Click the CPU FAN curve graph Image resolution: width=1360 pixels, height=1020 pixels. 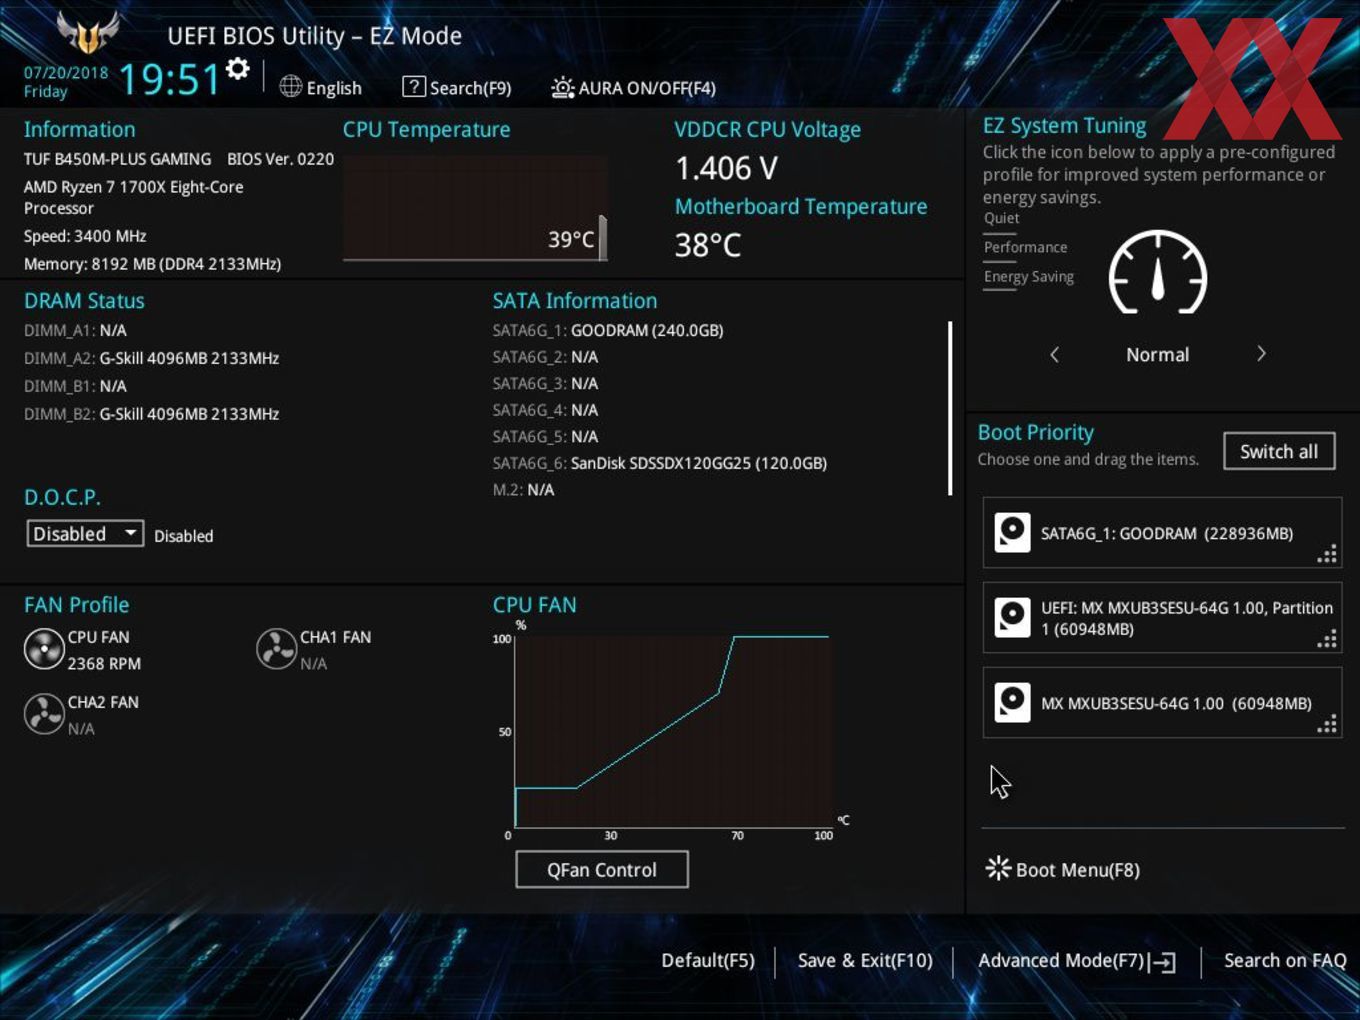(x=671, y=730)
